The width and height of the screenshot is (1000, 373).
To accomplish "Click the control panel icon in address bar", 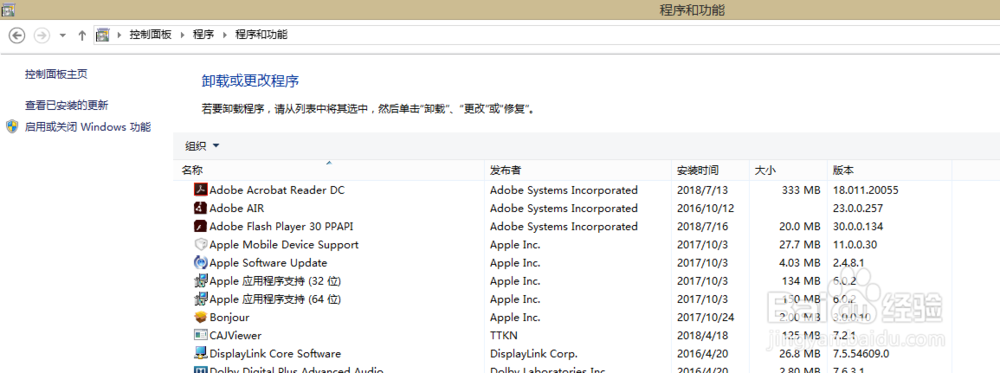I will click(103, 36).
